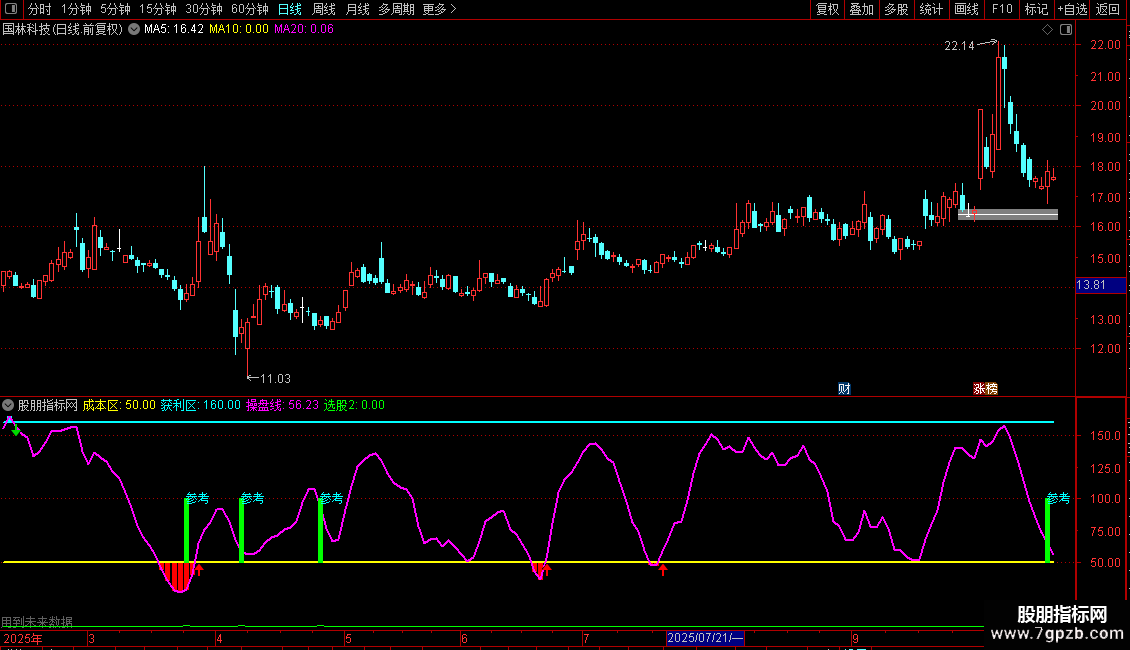This screenshot has width=1130, height=650.
Task: Click the 涨停 marker icon on timeline
Action: pos(985,389)
